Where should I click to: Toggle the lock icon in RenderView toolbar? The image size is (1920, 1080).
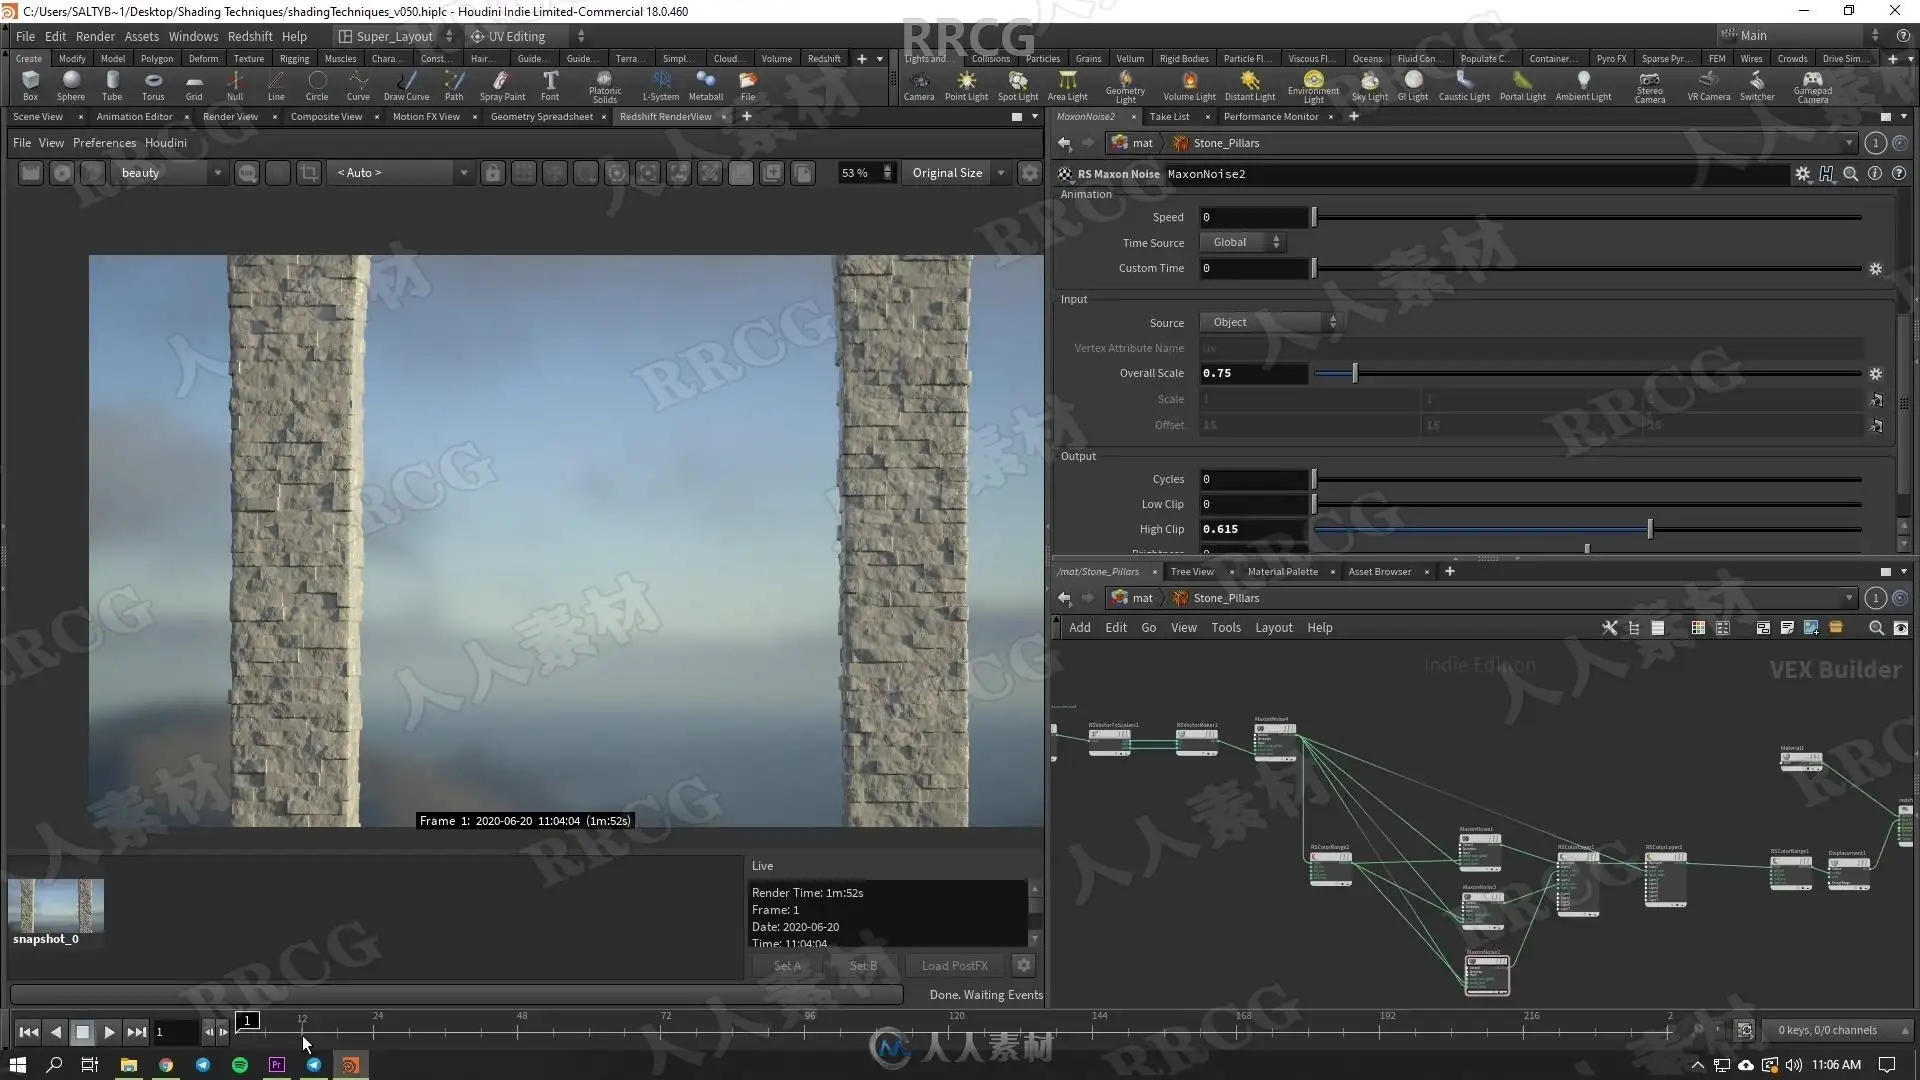[x=492, y=173]
